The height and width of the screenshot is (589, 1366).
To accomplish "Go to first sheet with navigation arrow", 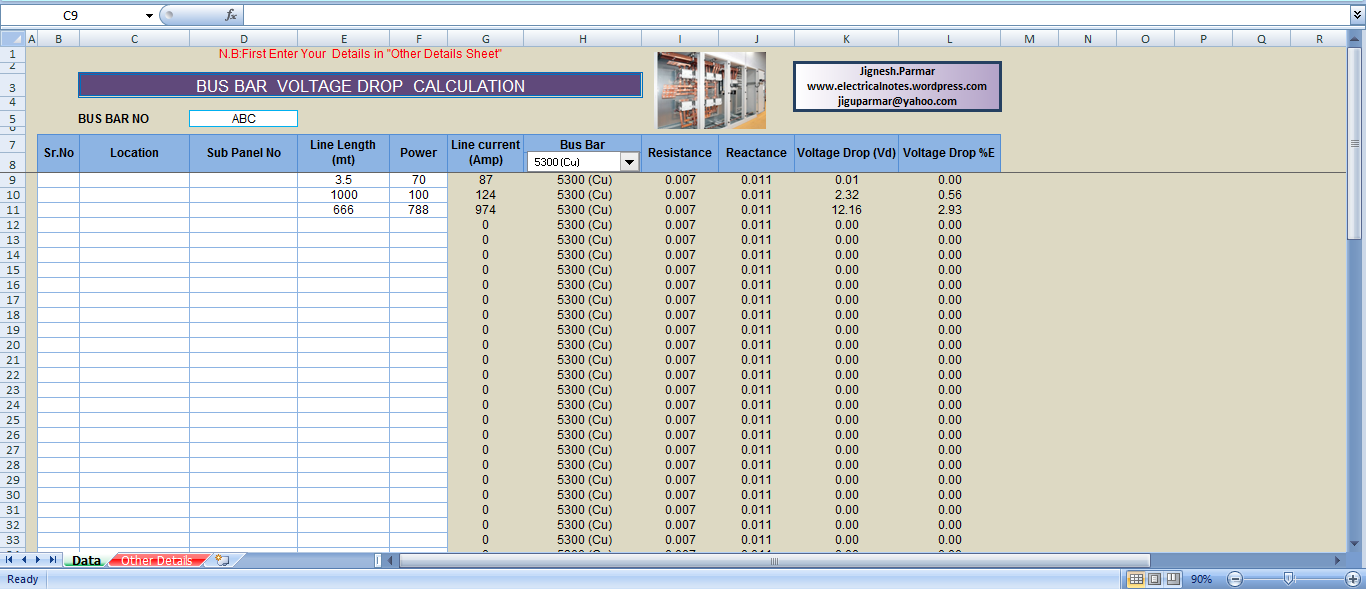I will pos(10,561).
